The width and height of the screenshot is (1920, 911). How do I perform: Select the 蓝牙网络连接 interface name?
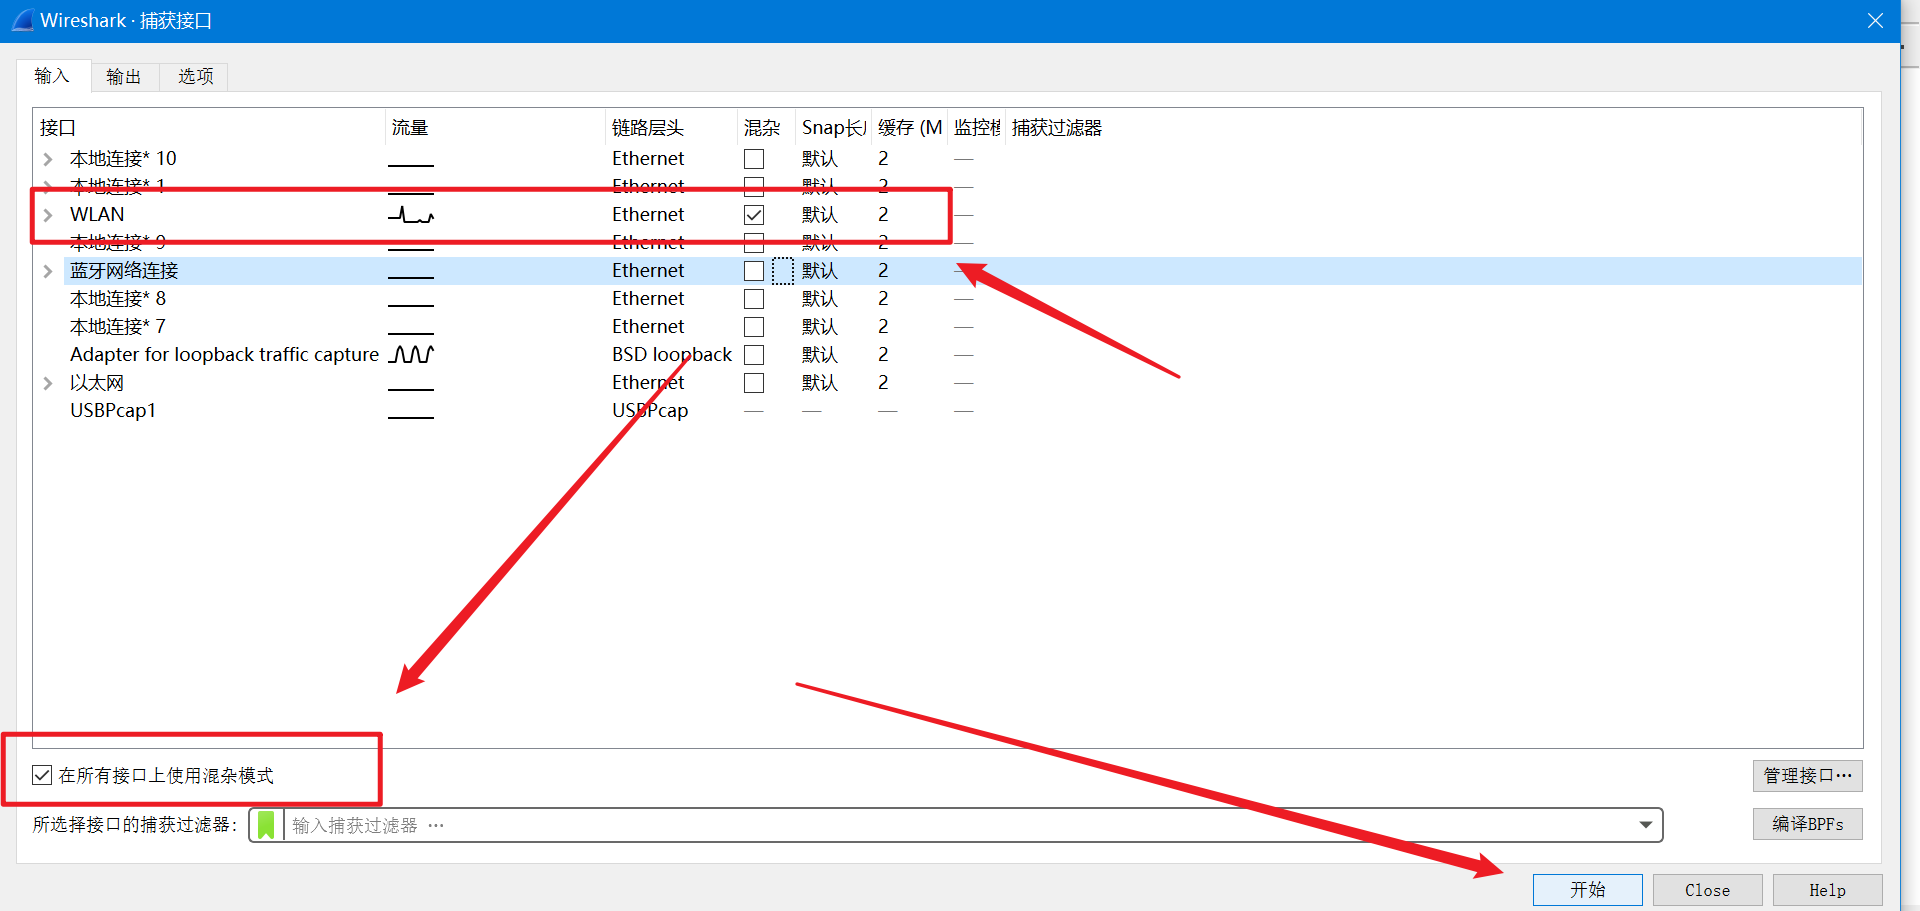click(124, 271)
